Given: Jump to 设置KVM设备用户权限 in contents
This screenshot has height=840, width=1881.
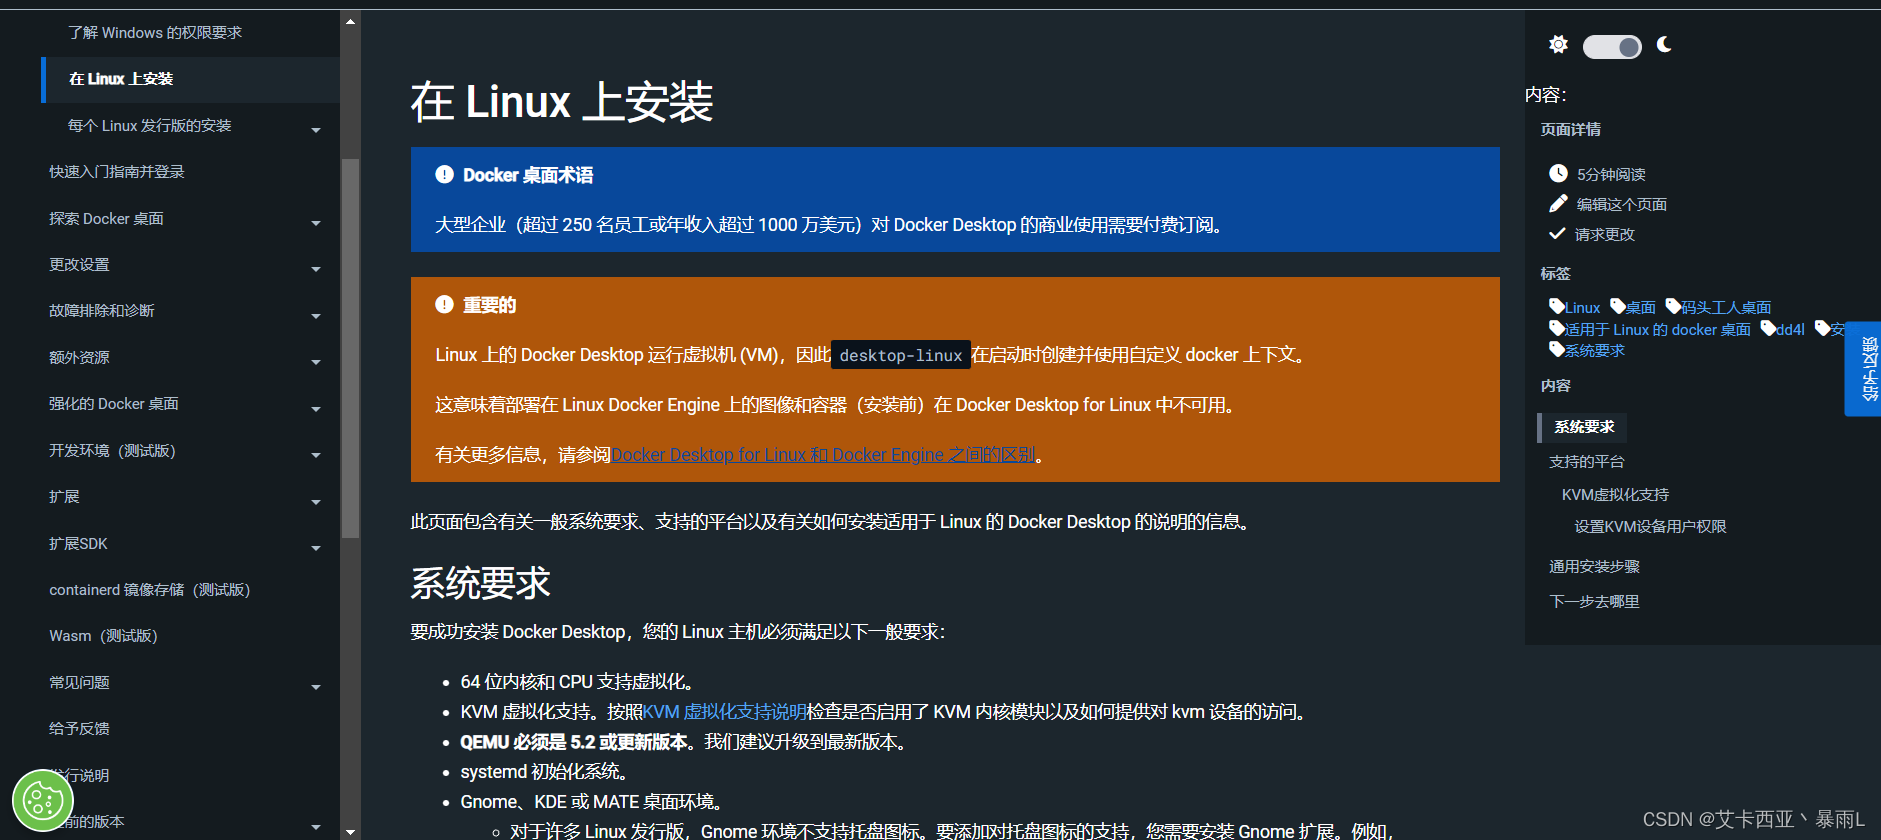Looking at the screenshot, I should 1650,527.
